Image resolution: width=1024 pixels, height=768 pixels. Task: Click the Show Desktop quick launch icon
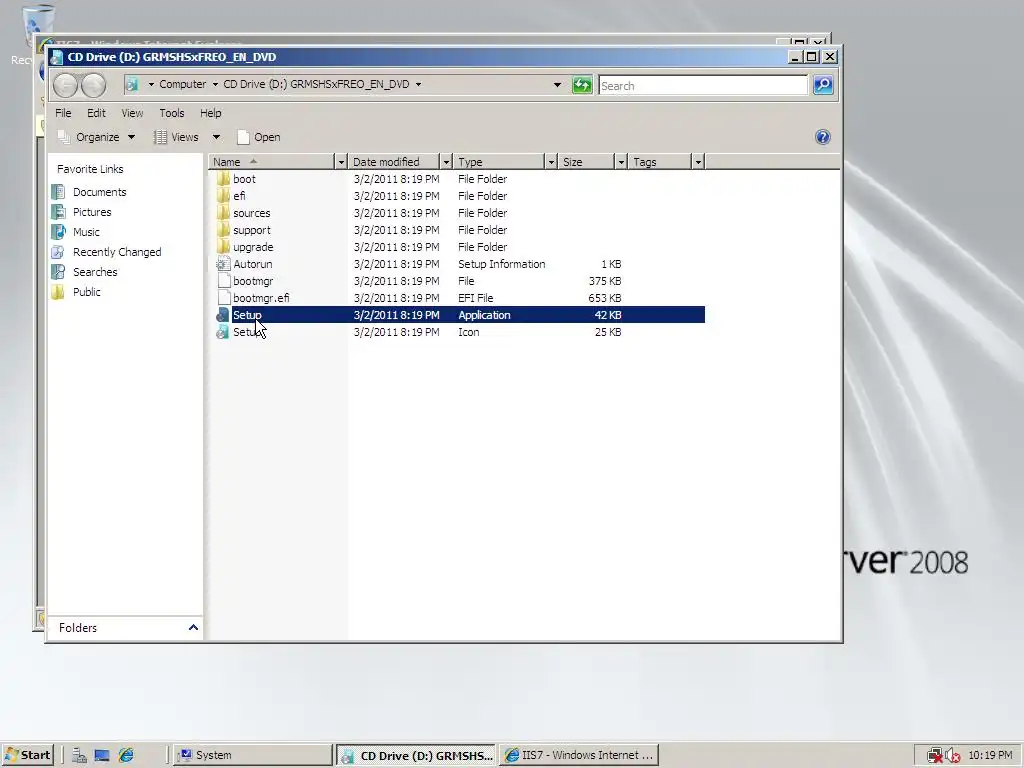tap(102, 755)
